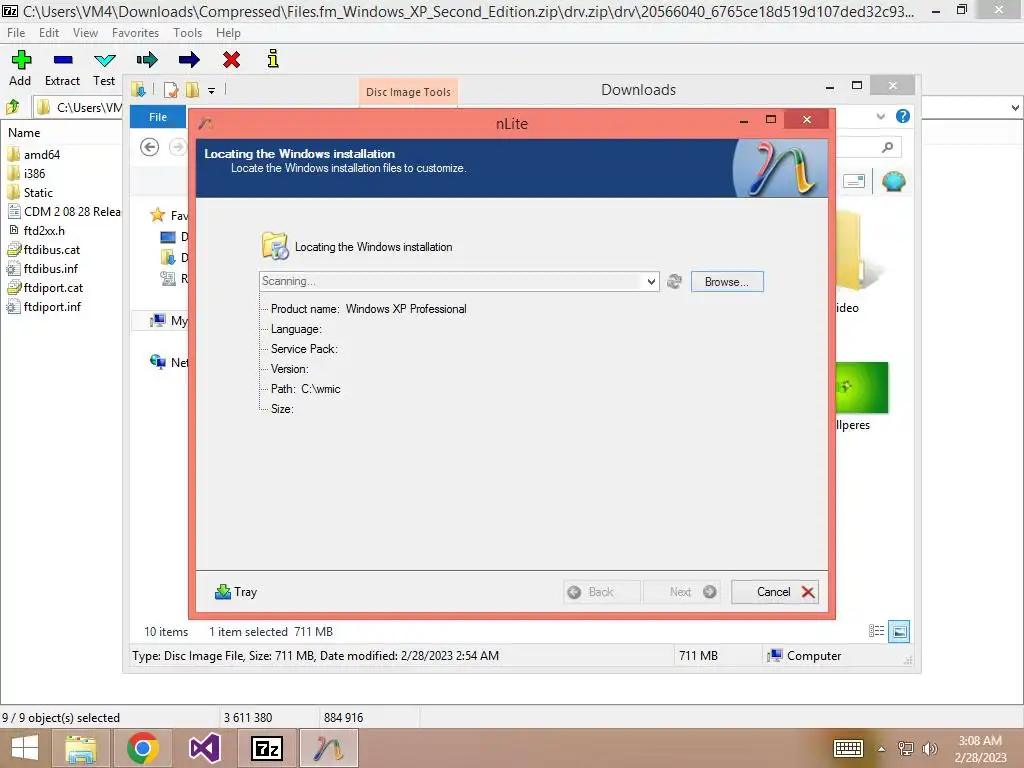Click the 7-Zip Move blue arrow icon
1024x768 pixels.
tap(189, 60)
